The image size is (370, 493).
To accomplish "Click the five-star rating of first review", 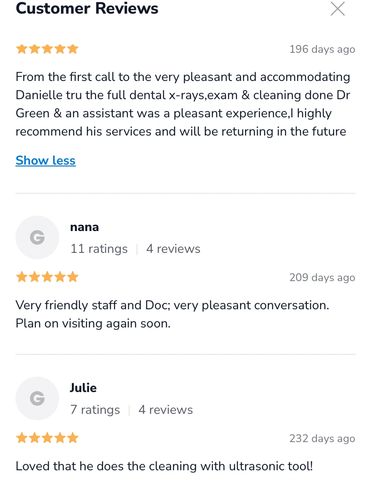I will (47, 49).
